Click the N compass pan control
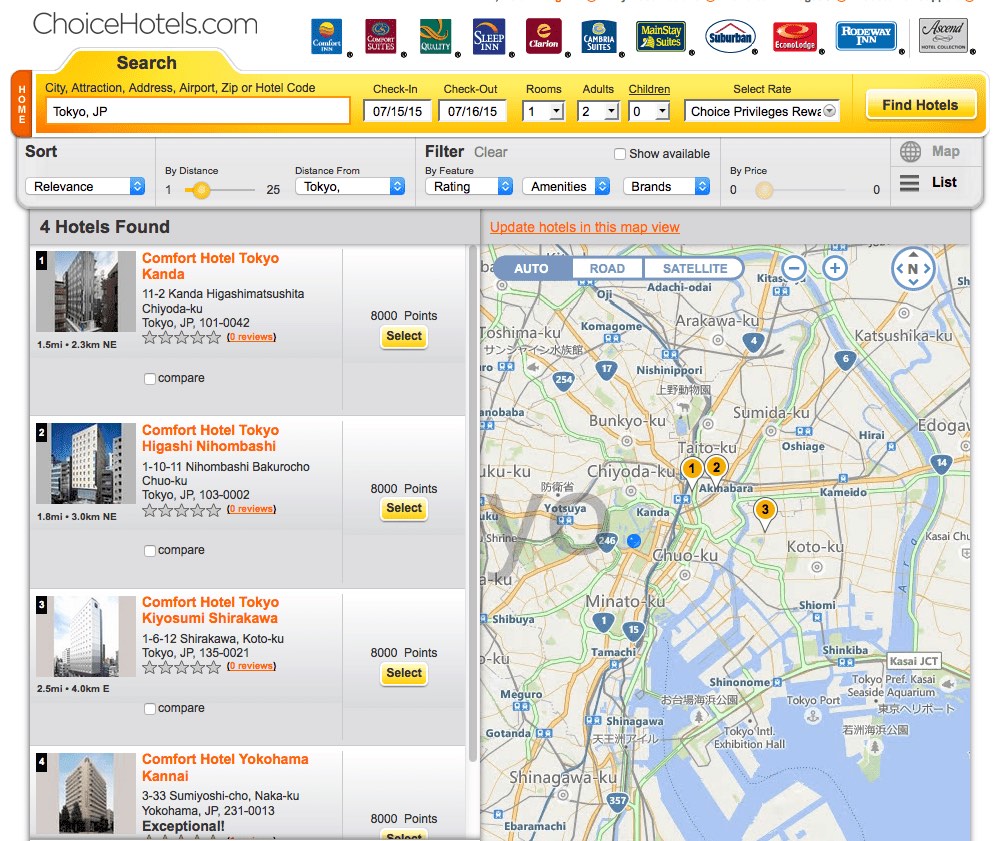The image size is (1004, 841). pyautogui.click(x=913, y=269)
